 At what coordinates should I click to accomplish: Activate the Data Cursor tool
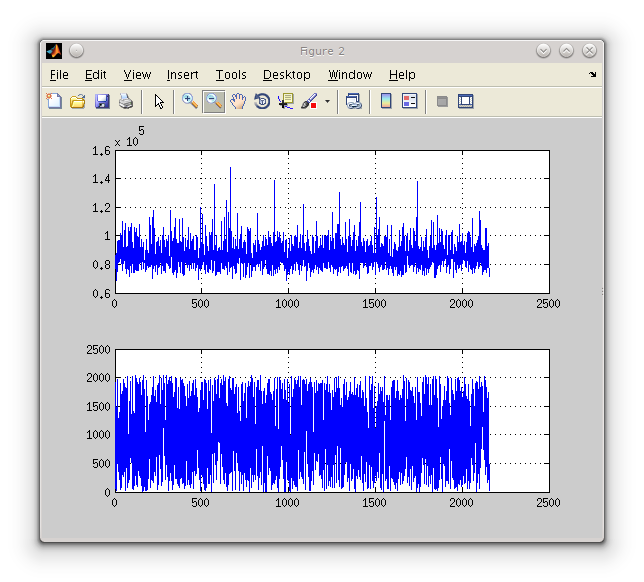(286, 101)
